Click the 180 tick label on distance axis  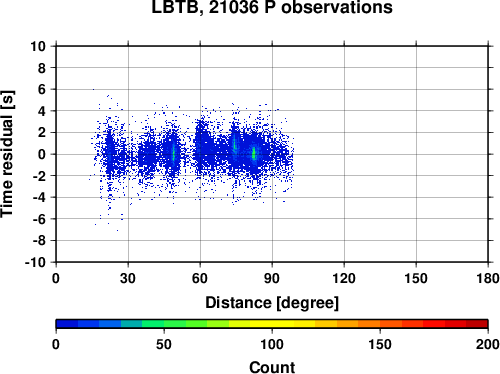[x=488, y=278]
